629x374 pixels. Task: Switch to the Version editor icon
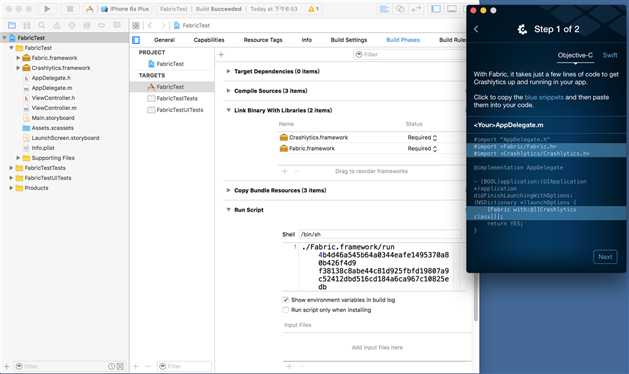(x=416, y=8)
